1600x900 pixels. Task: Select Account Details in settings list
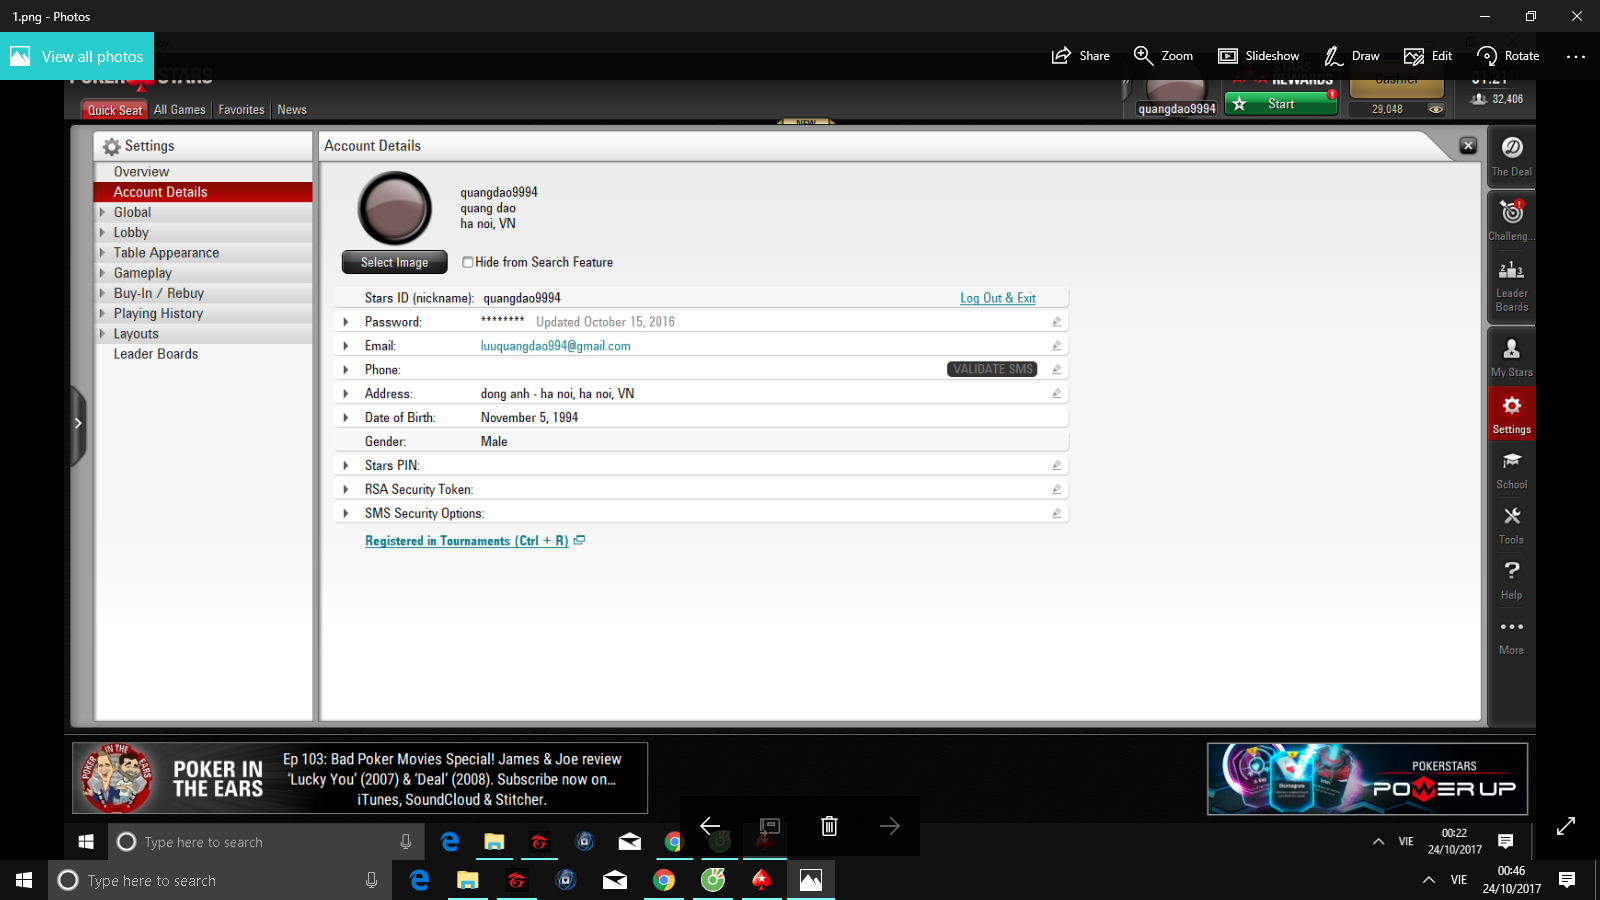tap(203, 192)
